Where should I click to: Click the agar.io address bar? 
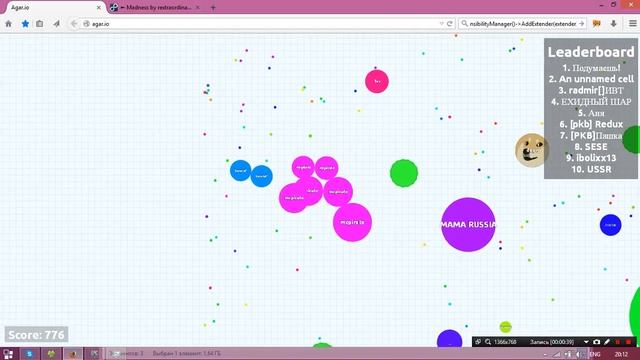[x=261, y=24]
